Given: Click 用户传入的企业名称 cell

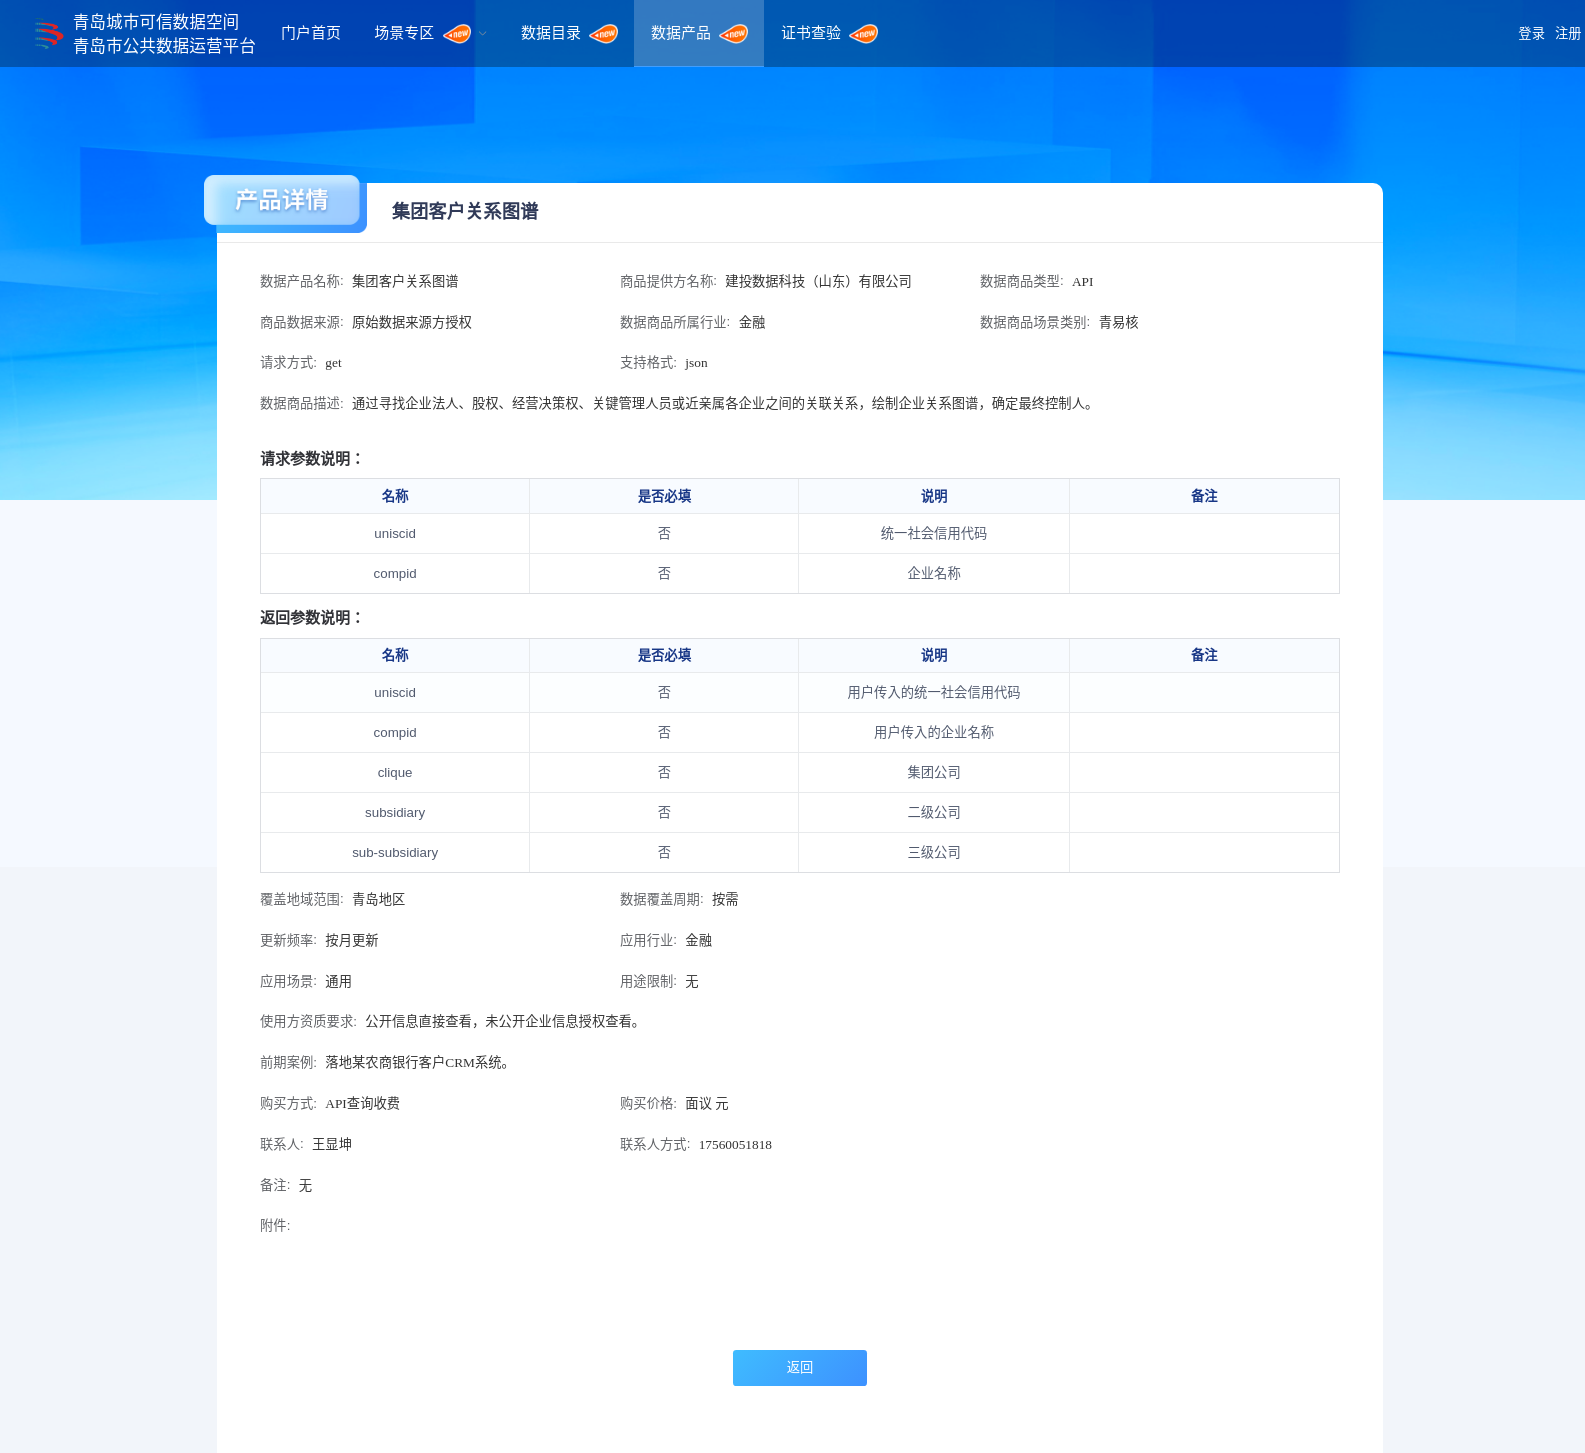Looking at the screenshot, I should pyautogui.click(x=934, y=733).
